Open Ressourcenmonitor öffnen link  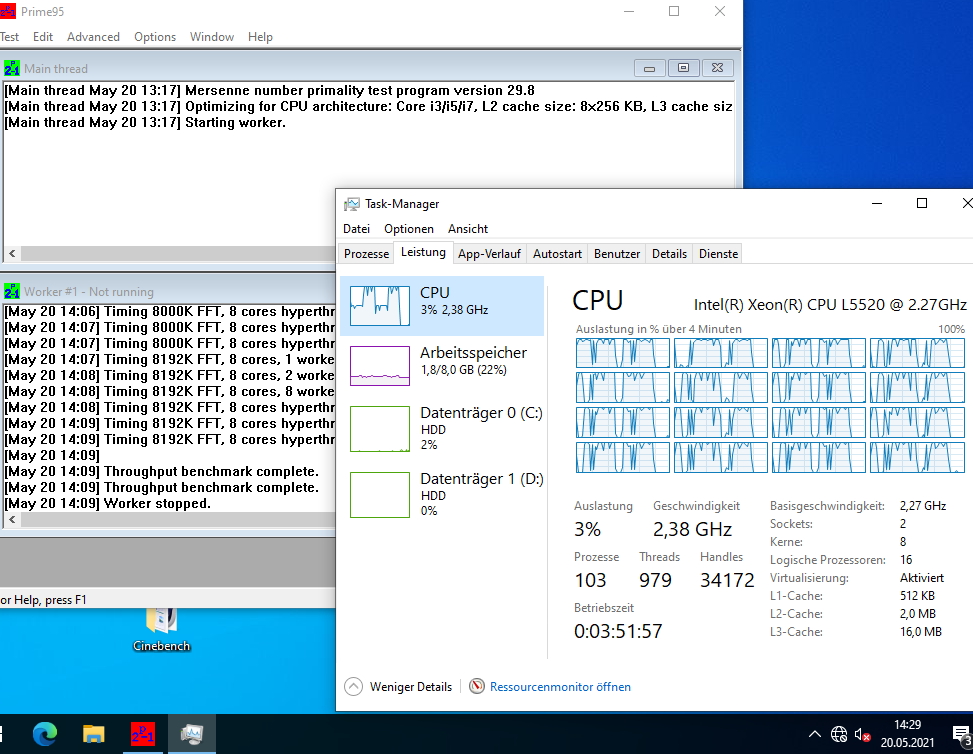coord(560,686)
